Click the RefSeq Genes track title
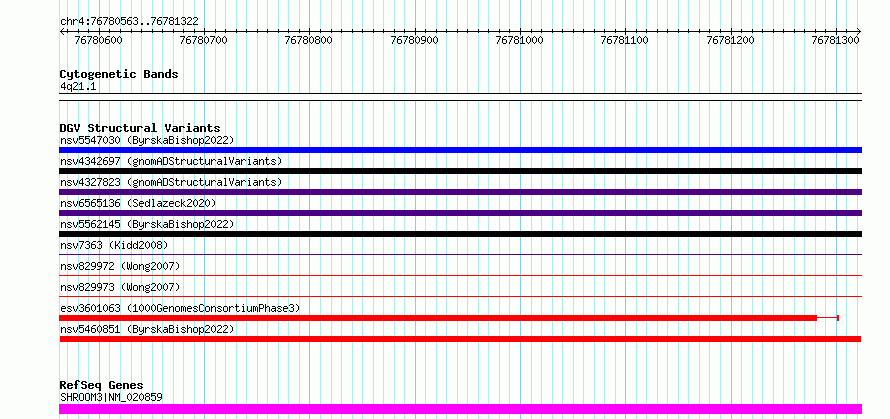The image size is (890, 419). [x=102, y=386]
